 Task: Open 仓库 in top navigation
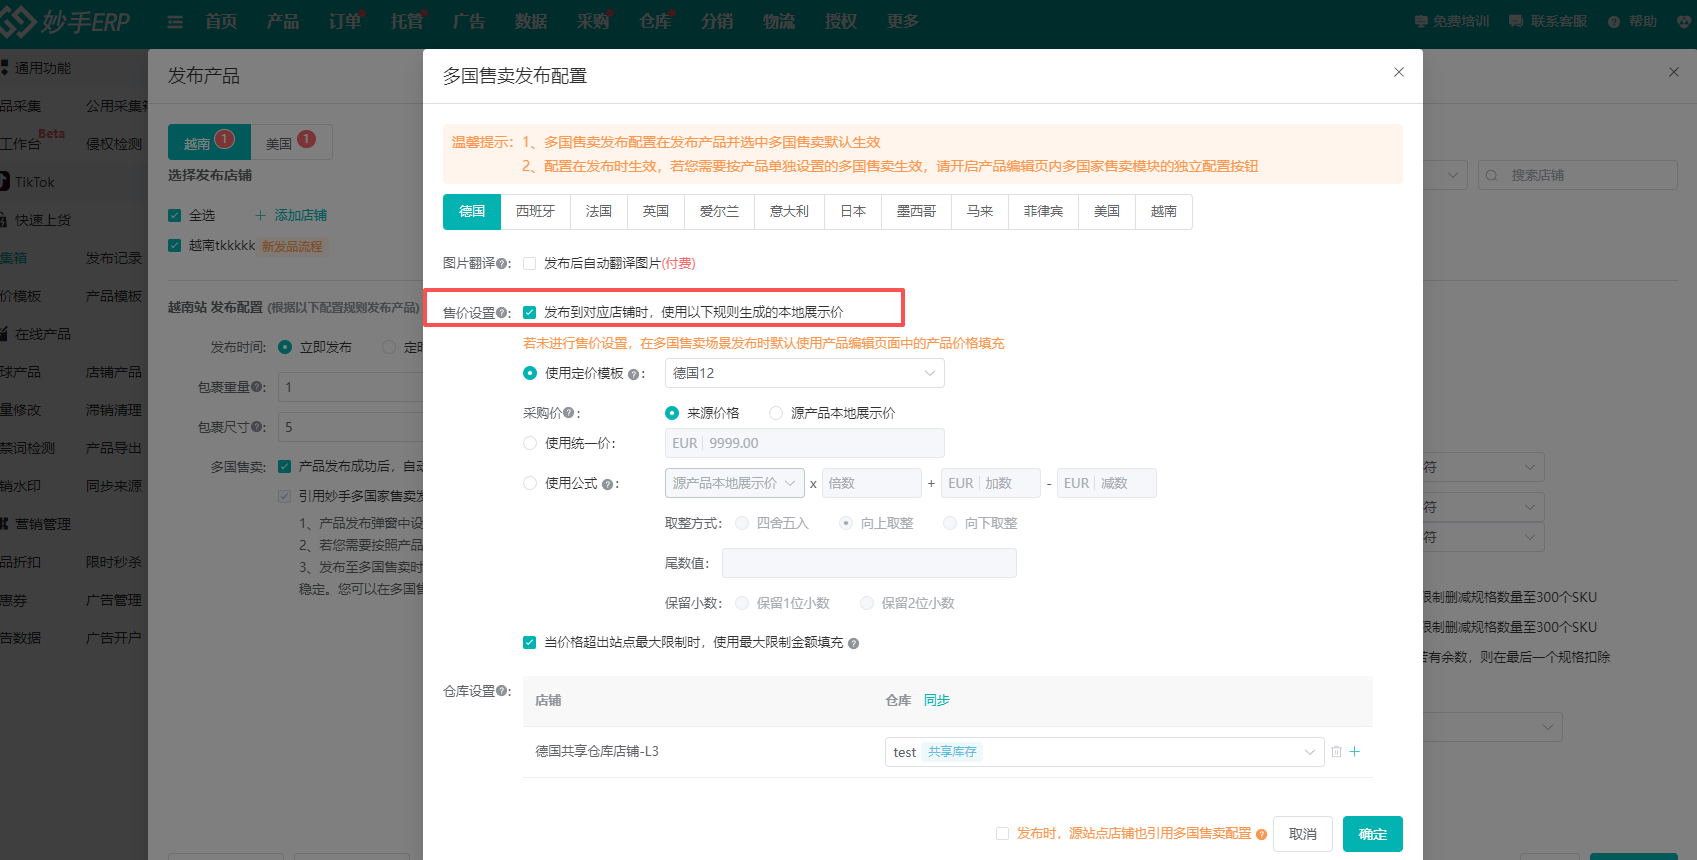coord(655,21)
